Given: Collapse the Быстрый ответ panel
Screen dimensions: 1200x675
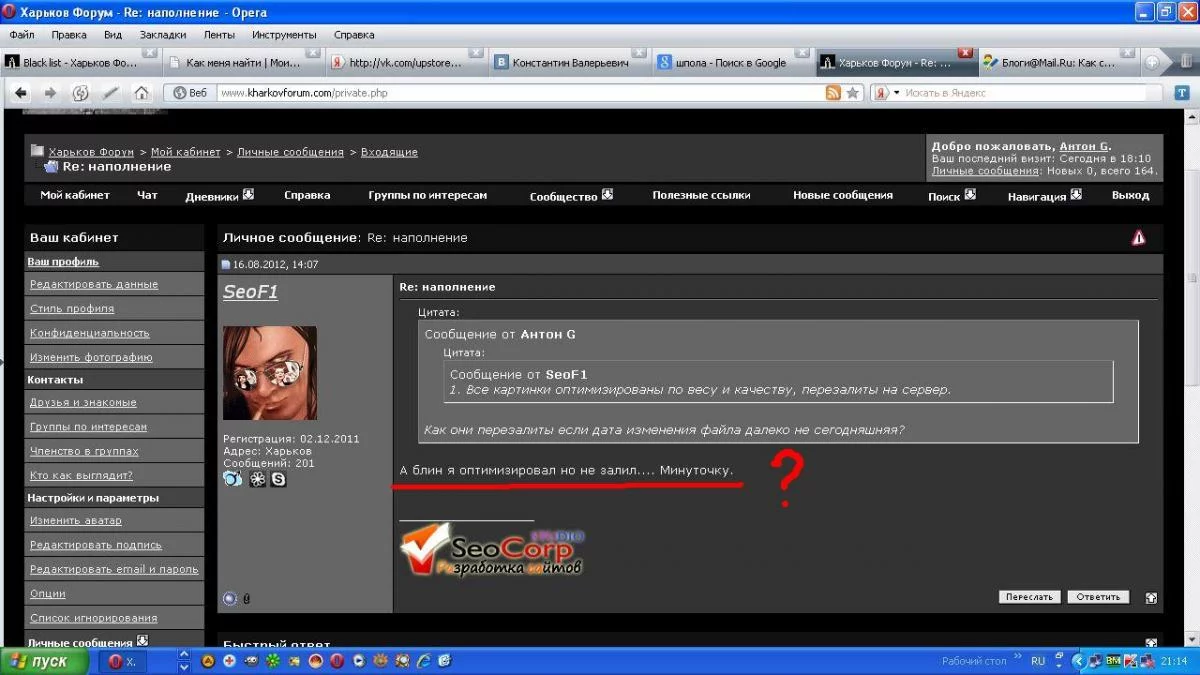Looking at the screenshot, I should (1151, 643).
